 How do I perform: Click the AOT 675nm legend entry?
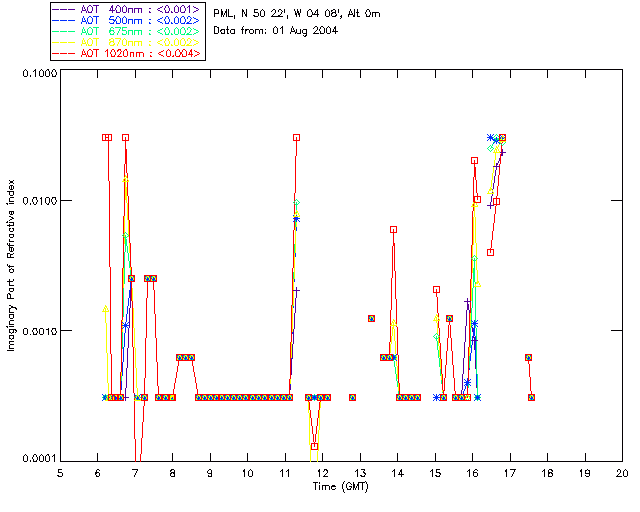(127, 31)
